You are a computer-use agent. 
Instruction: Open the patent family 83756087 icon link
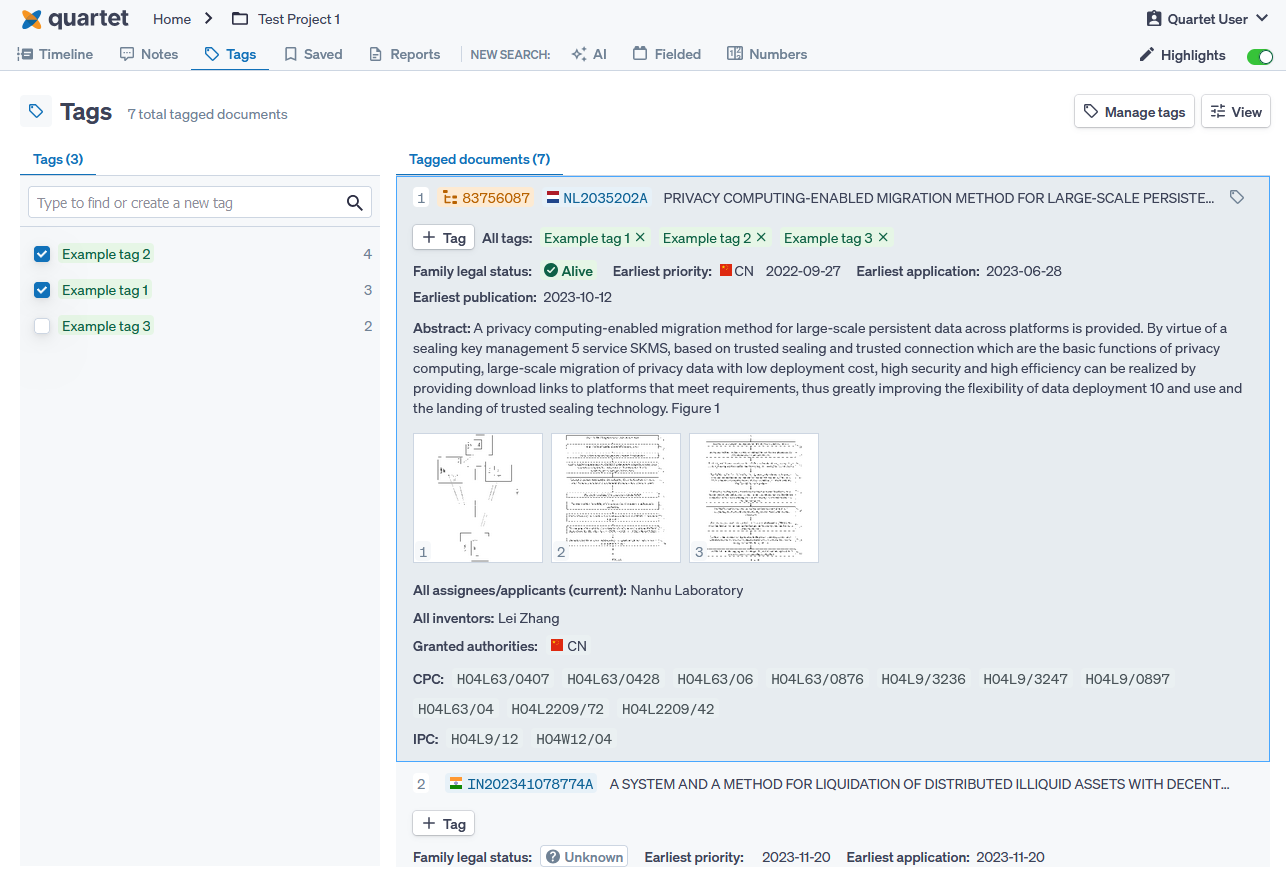pos(450,198)
